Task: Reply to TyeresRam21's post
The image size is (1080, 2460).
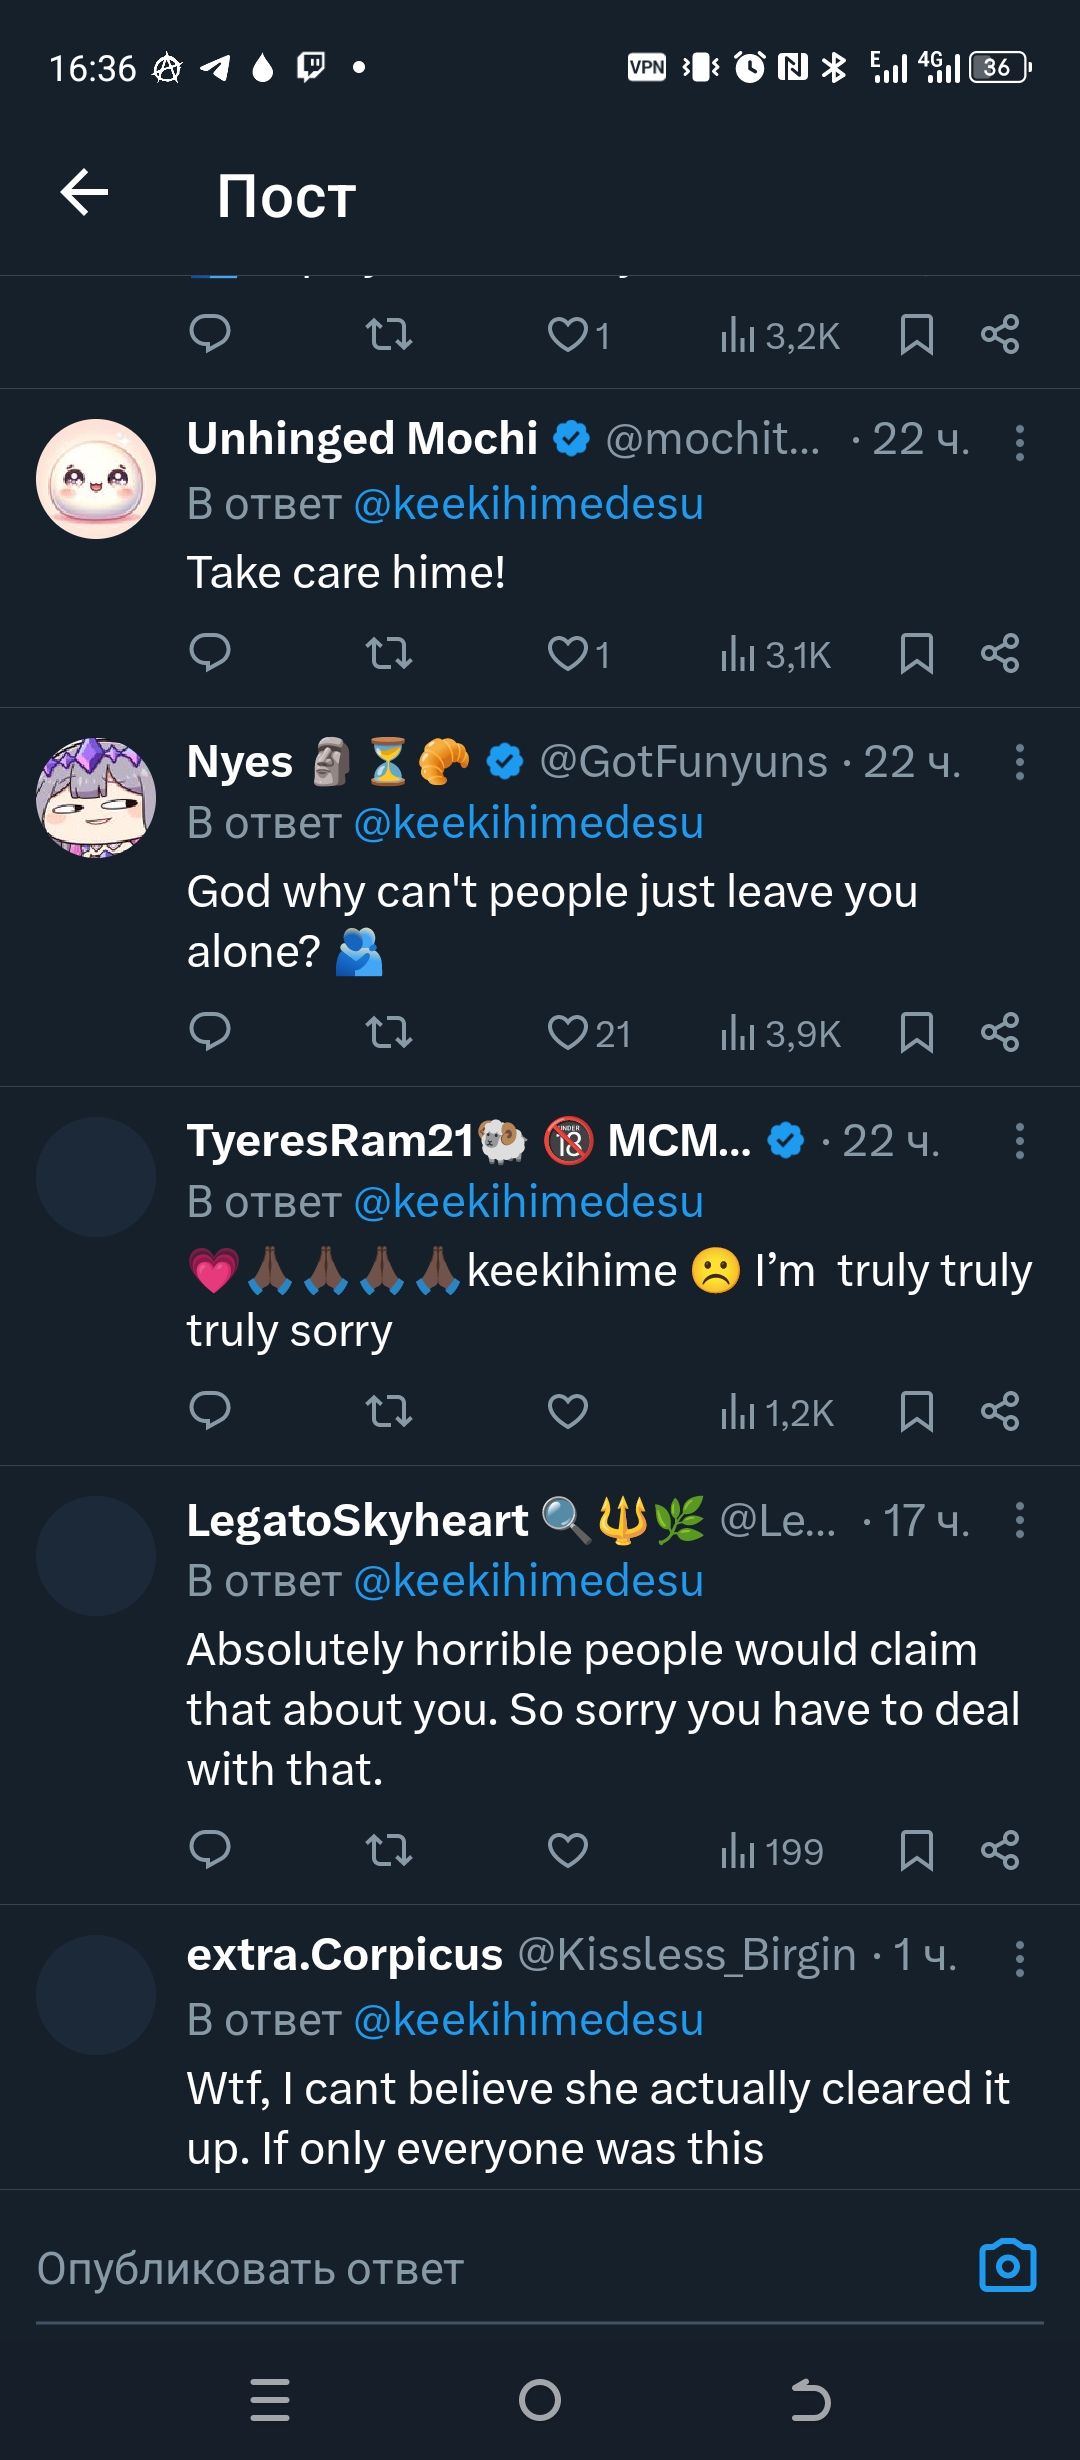Action: coord(210,1411)
